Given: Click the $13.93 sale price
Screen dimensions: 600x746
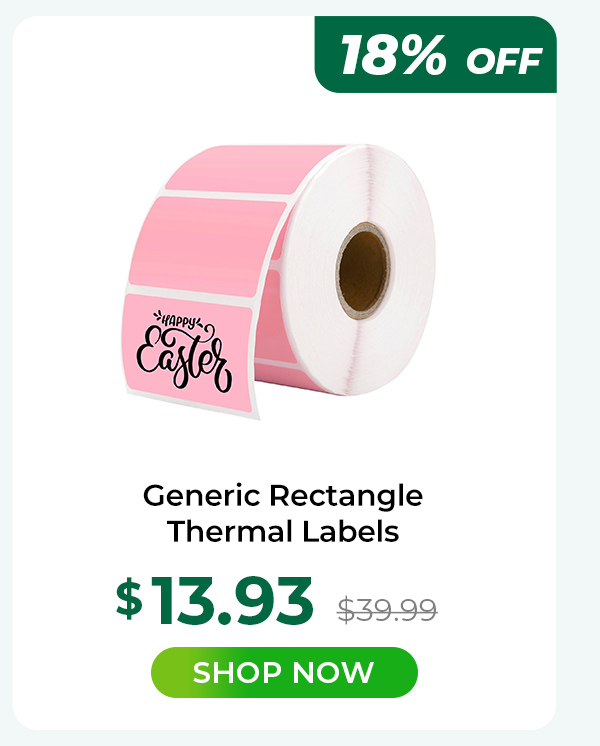Looking at the screenshot, I should pyautogui.click(x=215, y=600).
